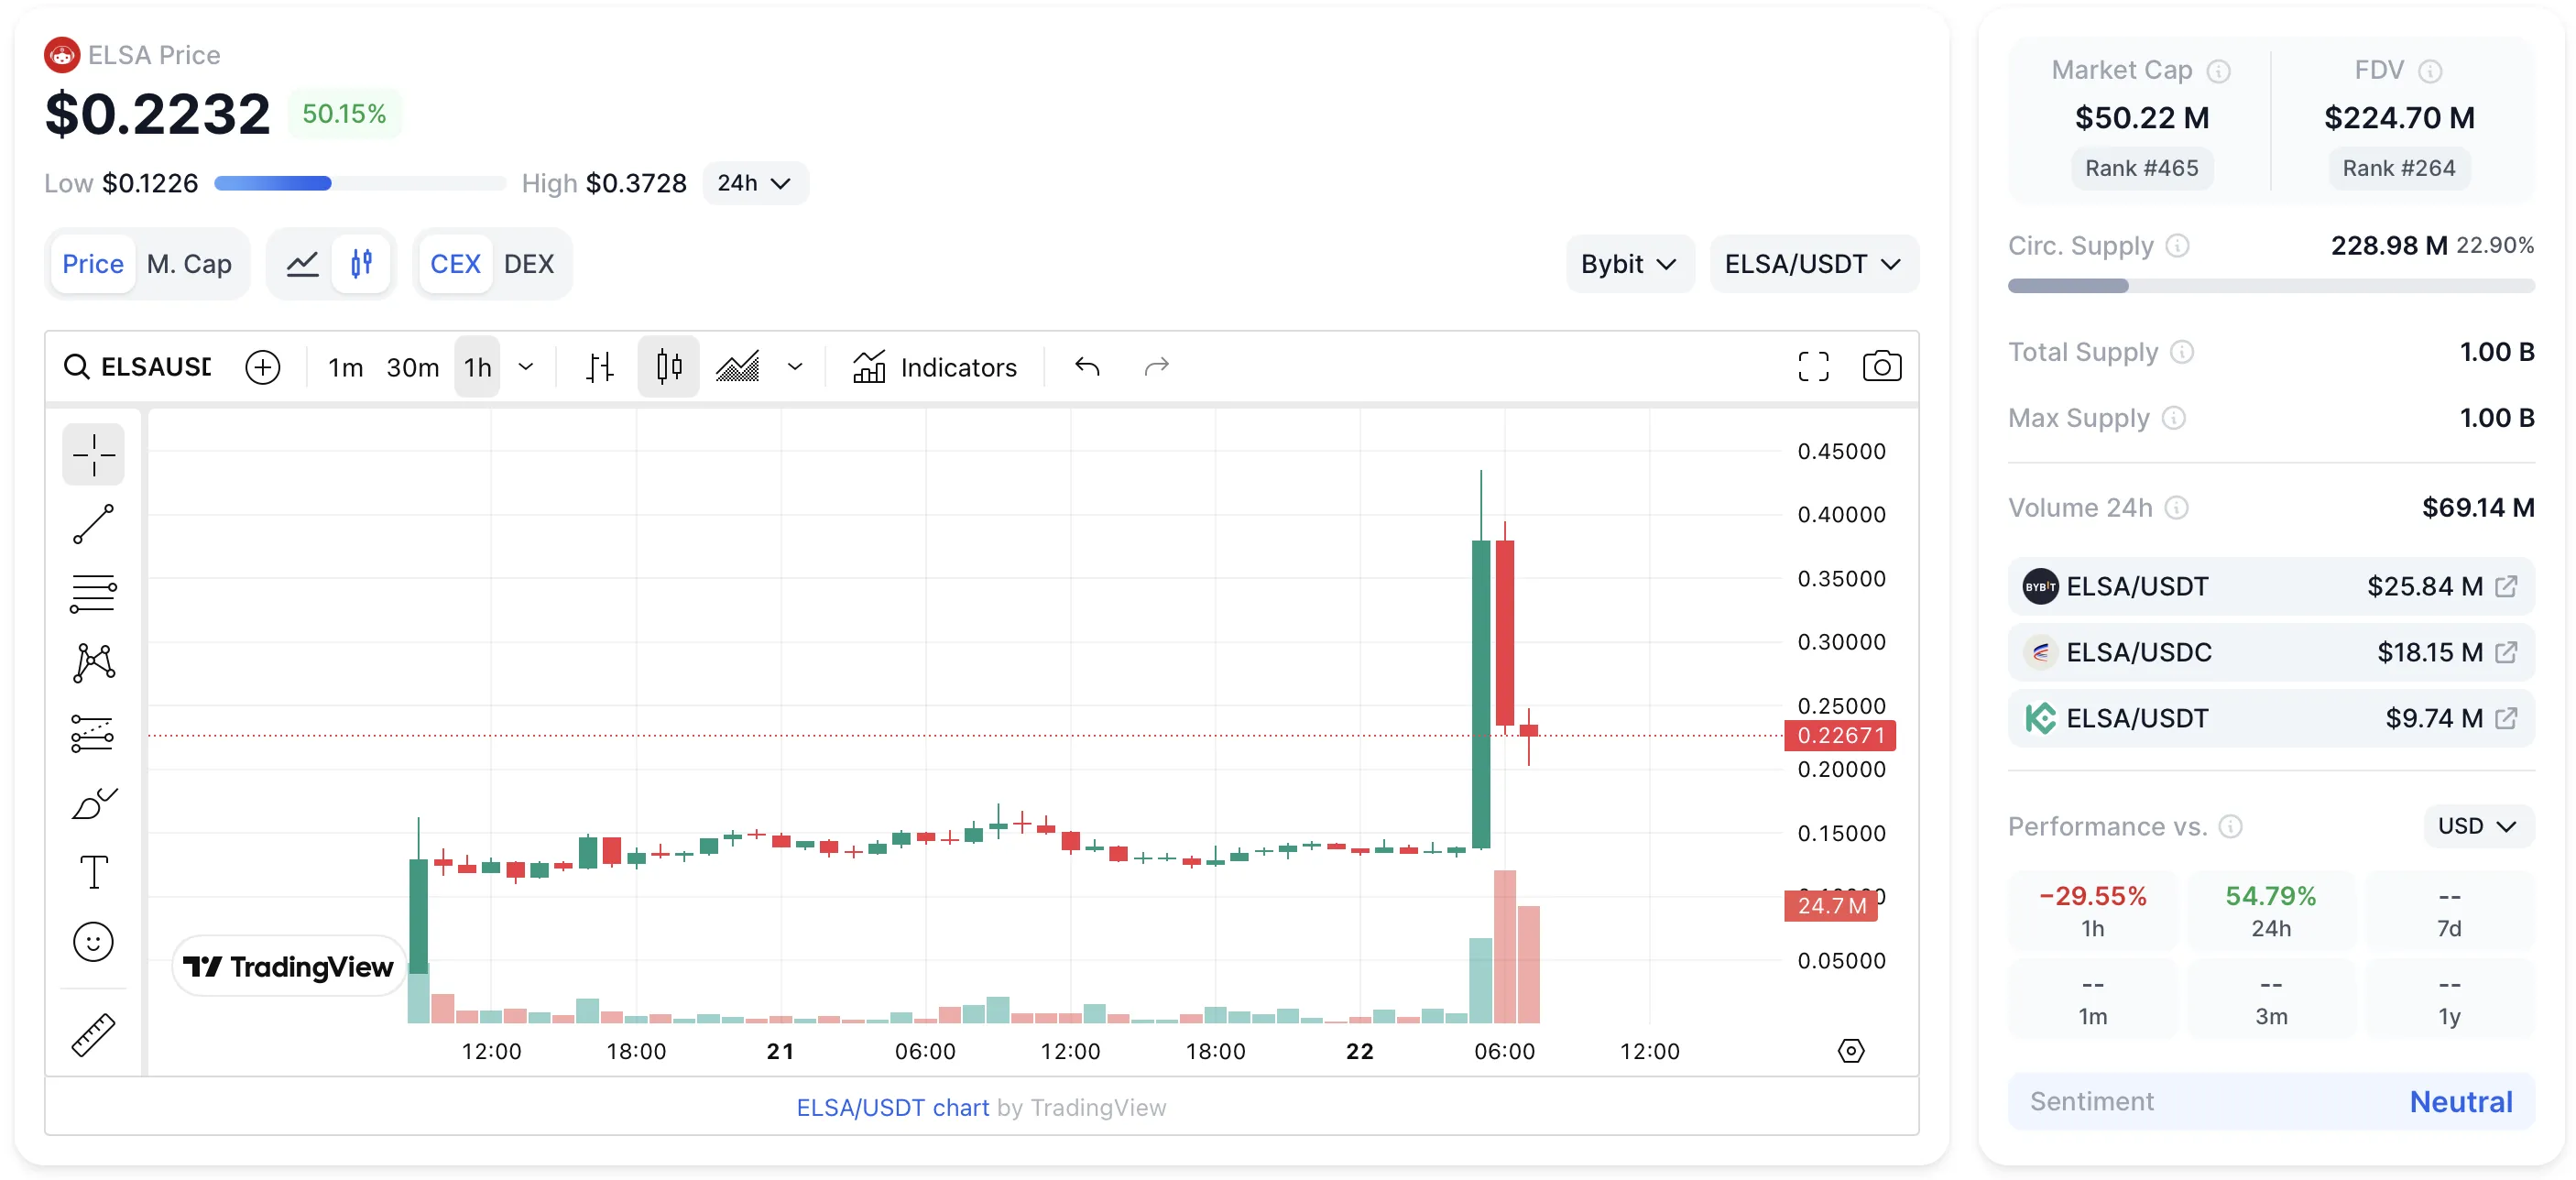Toggle DEX market data

tap(530, 263)
